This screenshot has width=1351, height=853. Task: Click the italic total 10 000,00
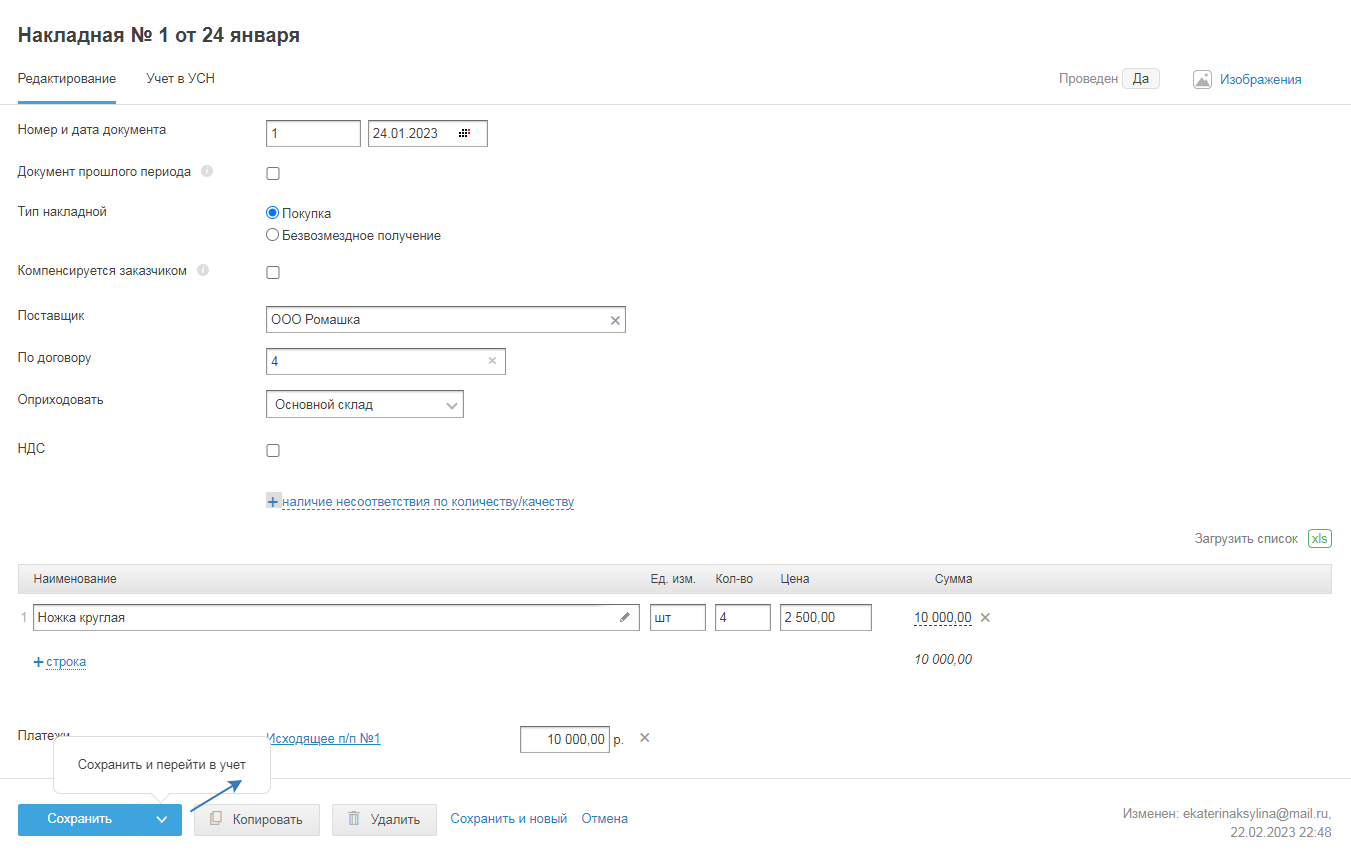tap(943, 660)
